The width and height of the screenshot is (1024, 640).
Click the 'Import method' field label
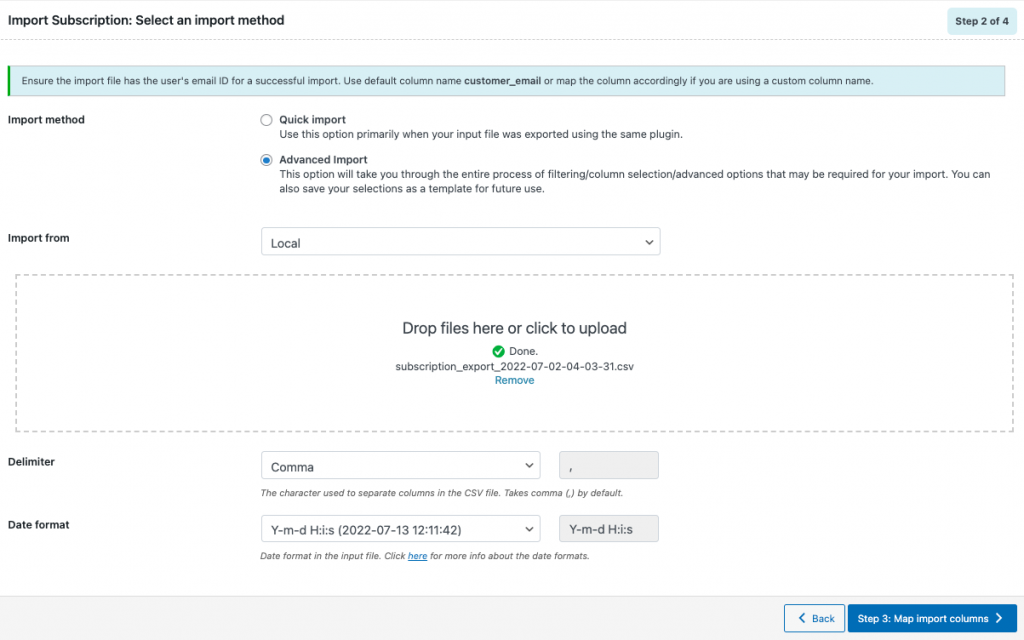(46, 120)
